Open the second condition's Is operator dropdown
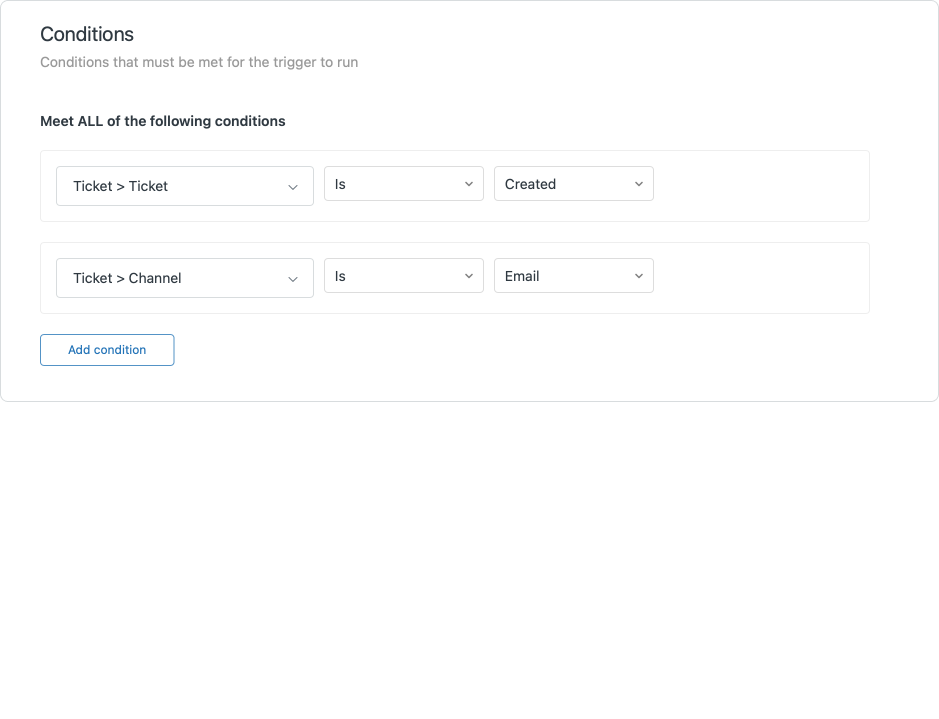Image resolution: width=939 pixels, height=719 pixels. tap(393, 276)
